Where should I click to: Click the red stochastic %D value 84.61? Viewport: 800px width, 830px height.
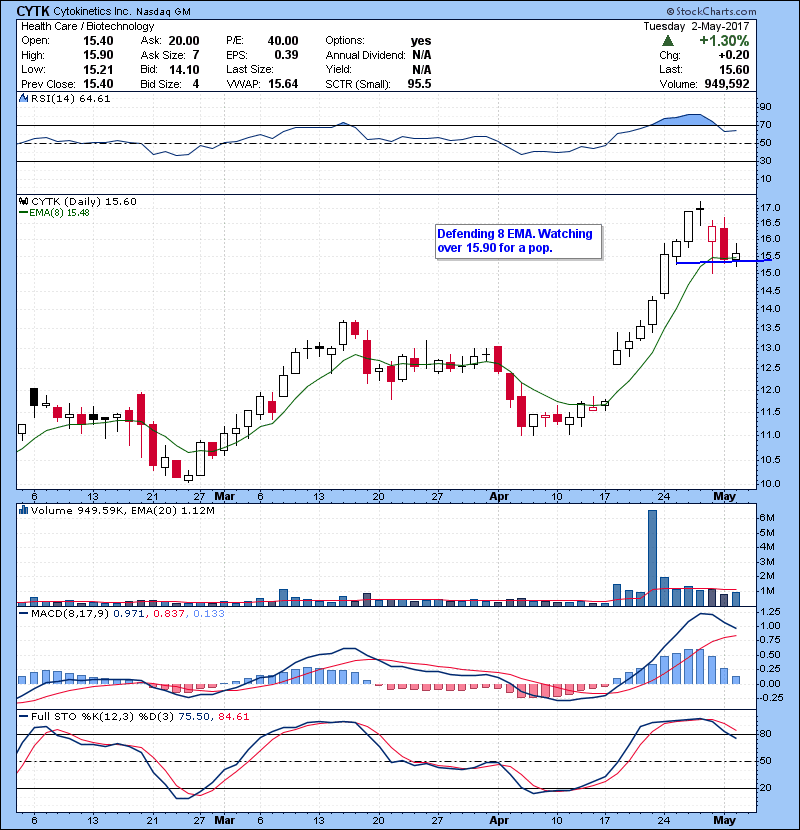pos(233,716)
